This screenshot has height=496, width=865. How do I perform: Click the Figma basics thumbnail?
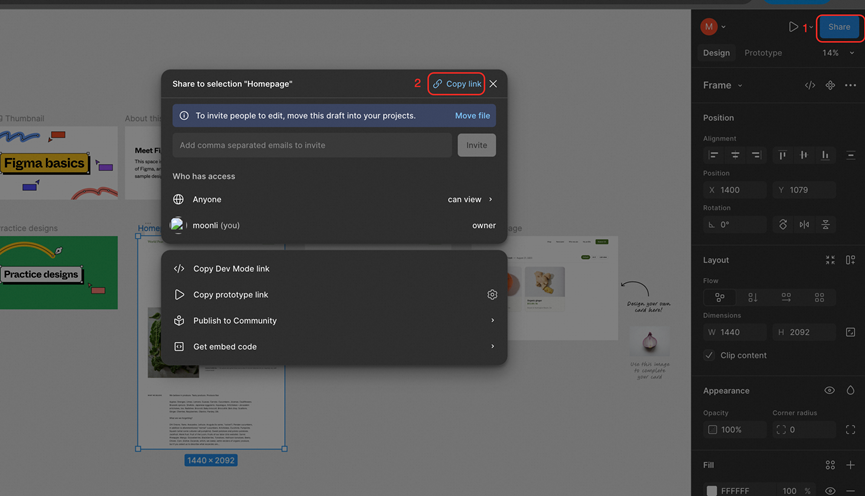click(58, 163)
